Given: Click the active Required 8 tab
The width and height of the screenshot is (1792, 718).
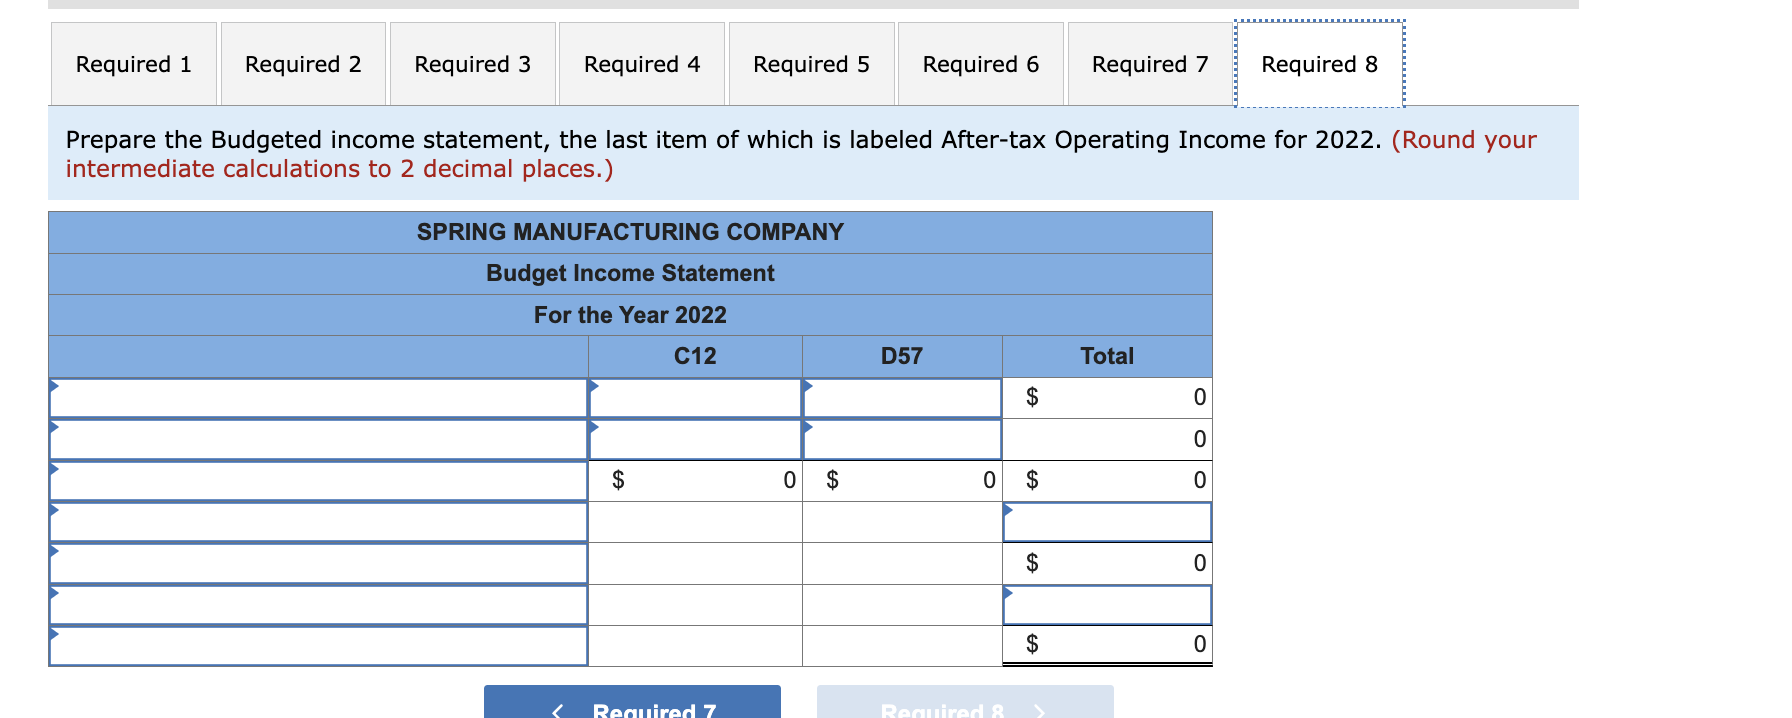Looking at the screenshot, I should [x=1320, y=63].
